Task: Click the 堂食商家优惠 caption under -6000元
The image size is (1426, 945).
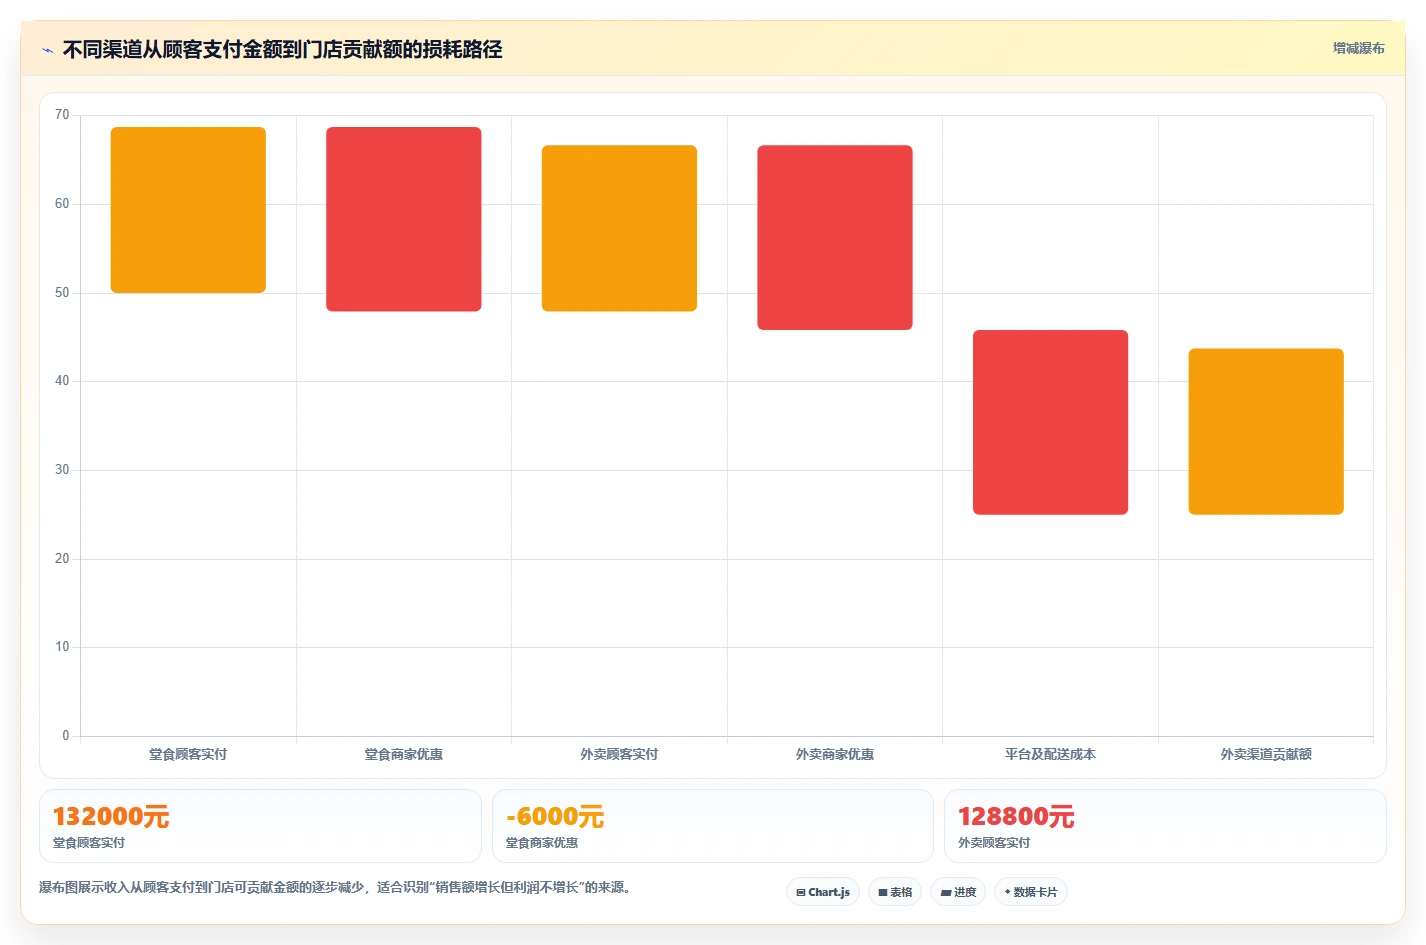Action: pos(542,843)
